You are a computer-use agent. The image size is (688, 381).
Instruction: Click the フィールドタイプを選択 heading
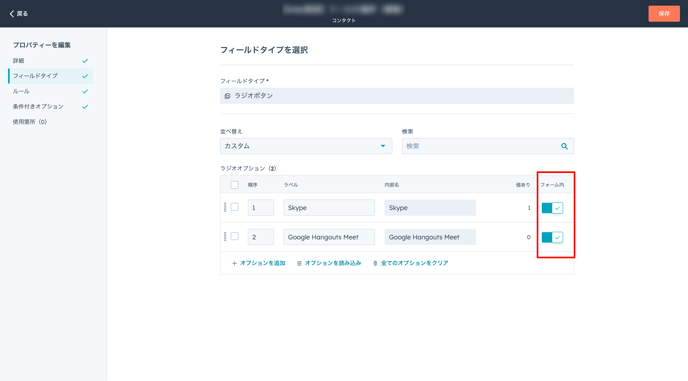[x=264, y=50]
